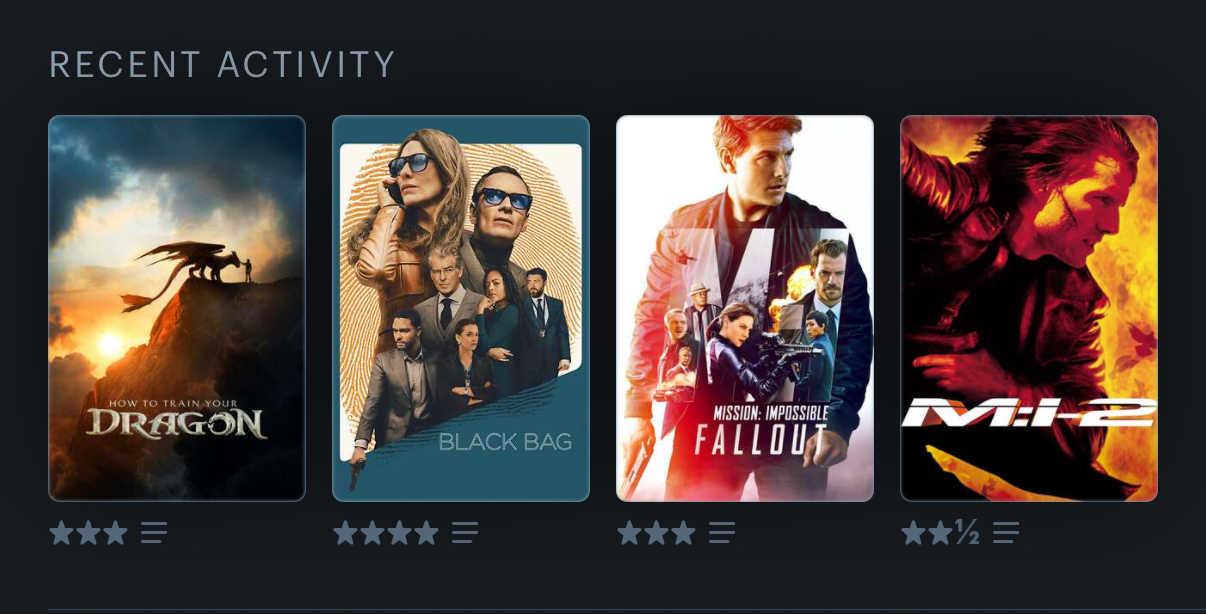Click the half-star symbol under M:I-2
The height and width of the screenshot is (614, 1206).
(967, 532)
